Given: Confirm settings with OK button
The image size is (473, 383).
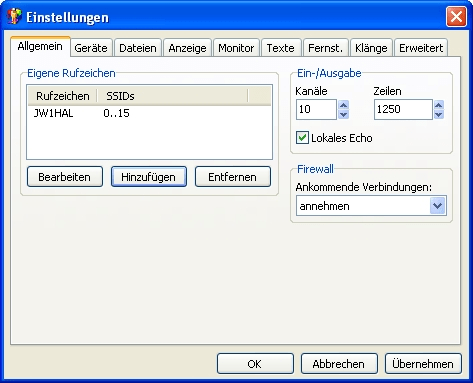Looking at the screenshot, I should click(x=255, y=364).
